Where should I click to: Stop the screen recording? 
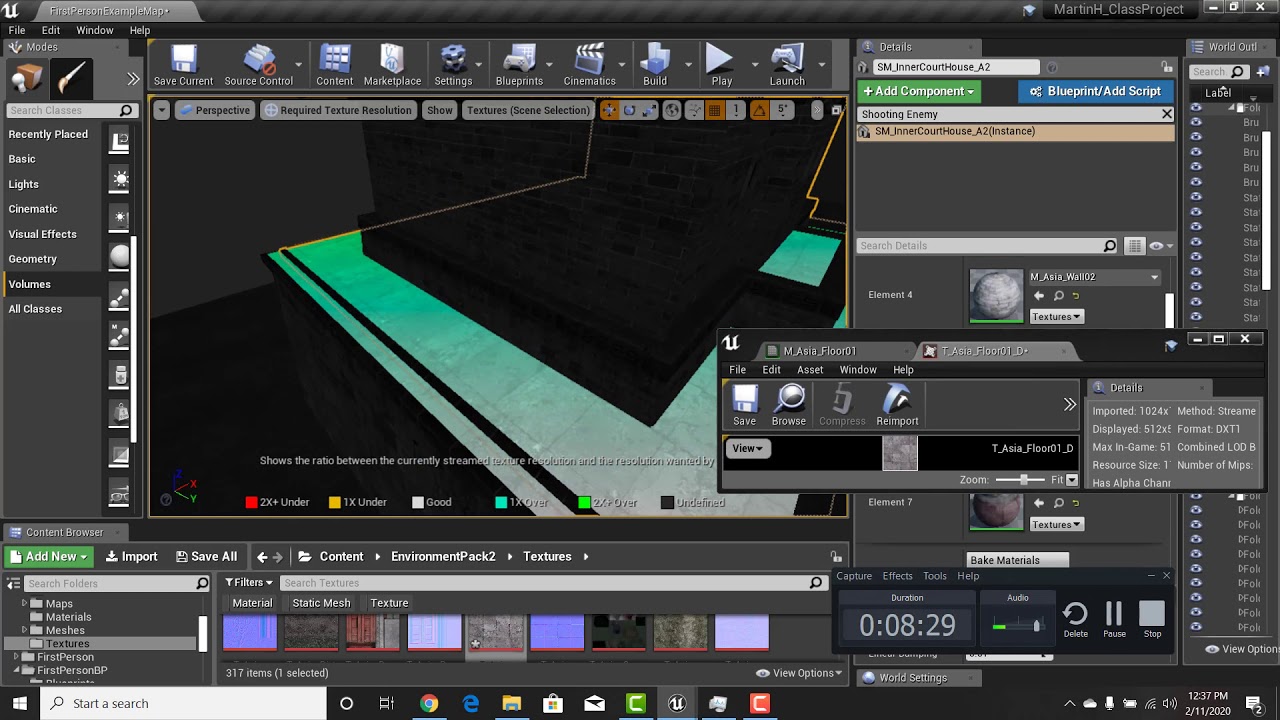click(x=1152, y=620)
